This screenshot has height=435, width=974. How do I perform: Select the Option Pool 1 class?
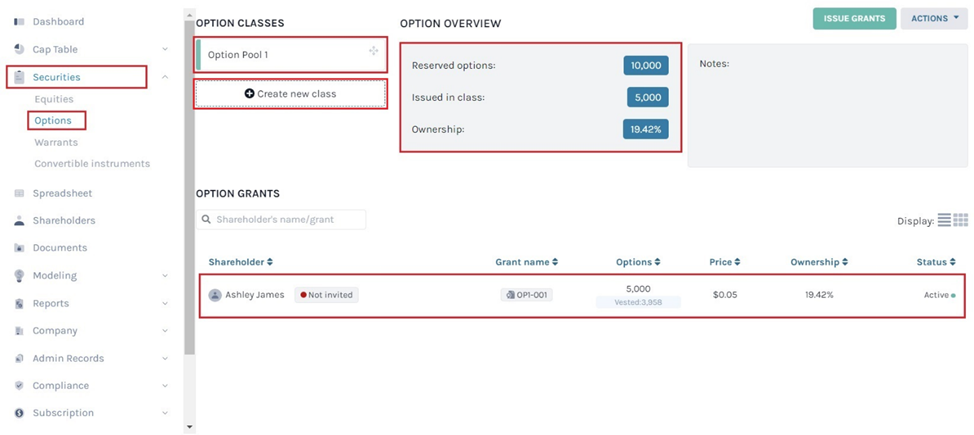click(x=291, y=55)
